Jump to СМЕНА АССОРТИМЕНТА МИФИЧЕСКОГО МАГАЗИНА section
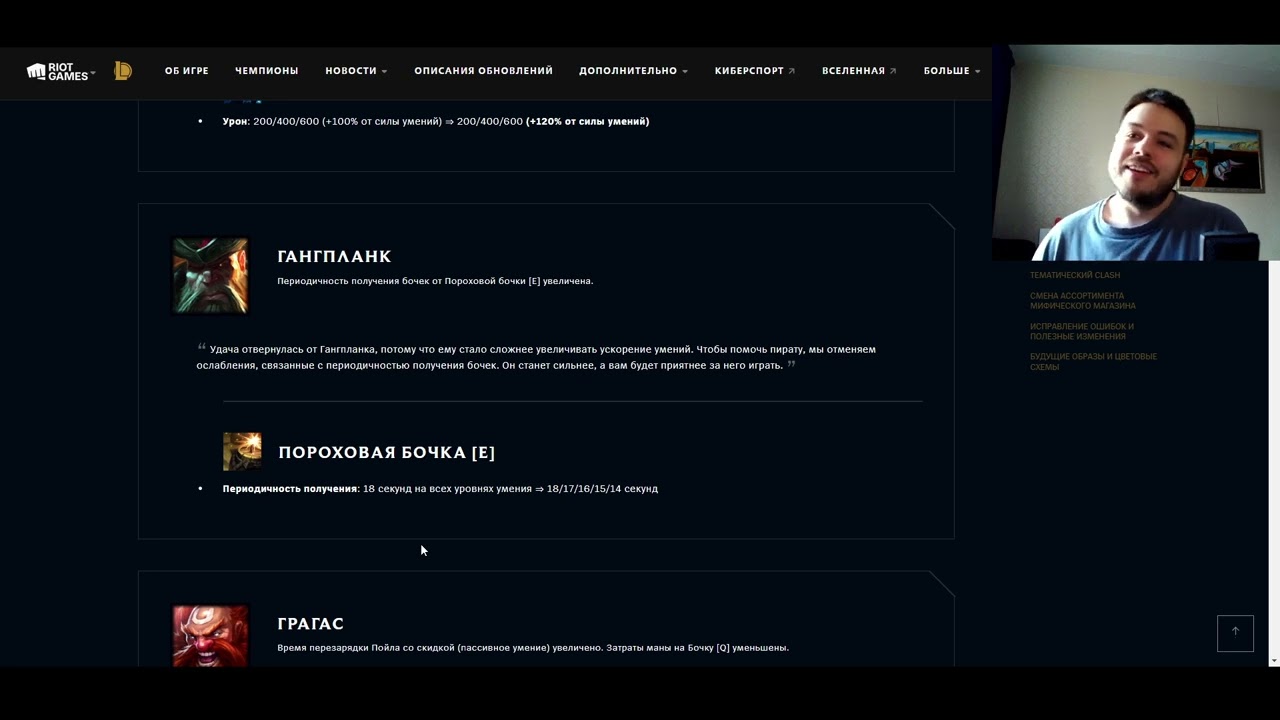The image size is (1280, 720). (1083, 301)
